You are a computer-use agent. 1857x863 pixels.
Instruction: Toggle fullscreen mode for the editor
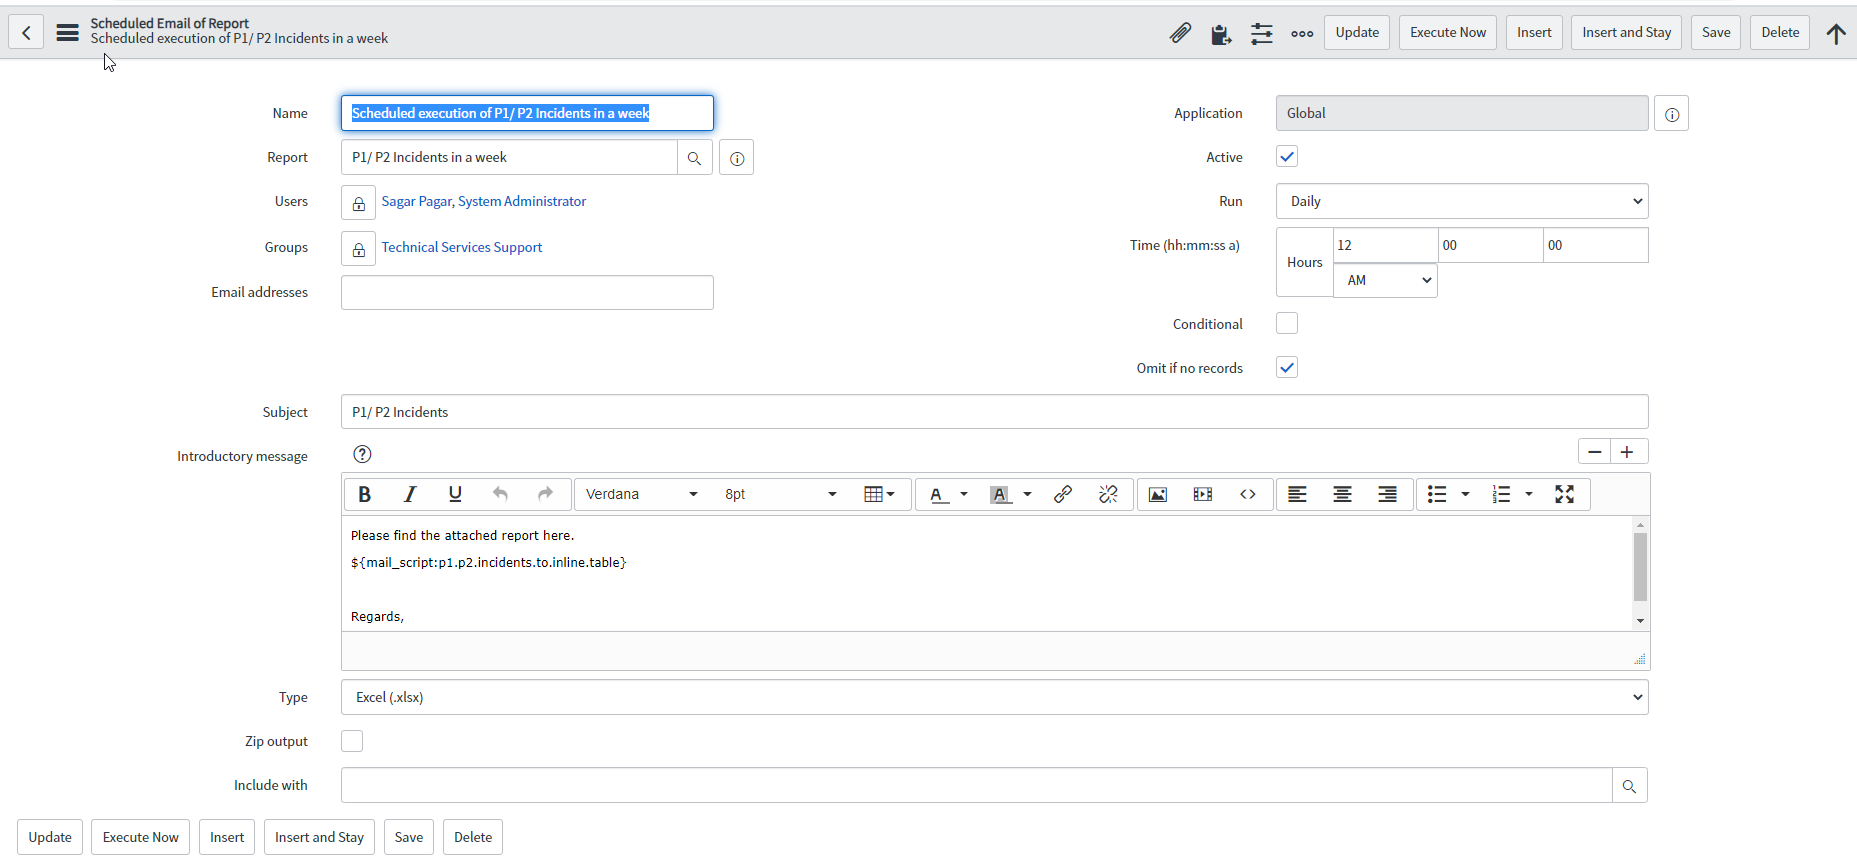click(1565, 494)
